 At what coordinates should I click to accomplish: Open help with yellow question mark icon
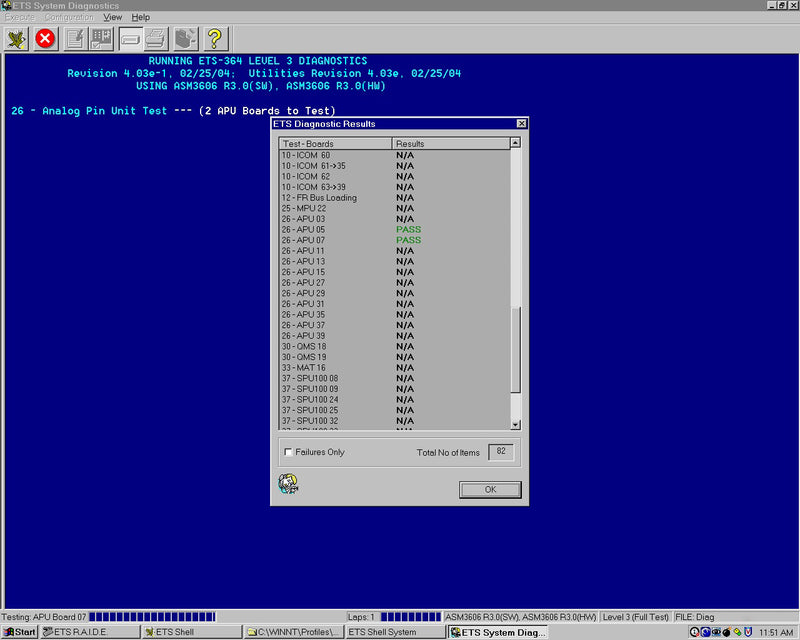coord(215,39)
